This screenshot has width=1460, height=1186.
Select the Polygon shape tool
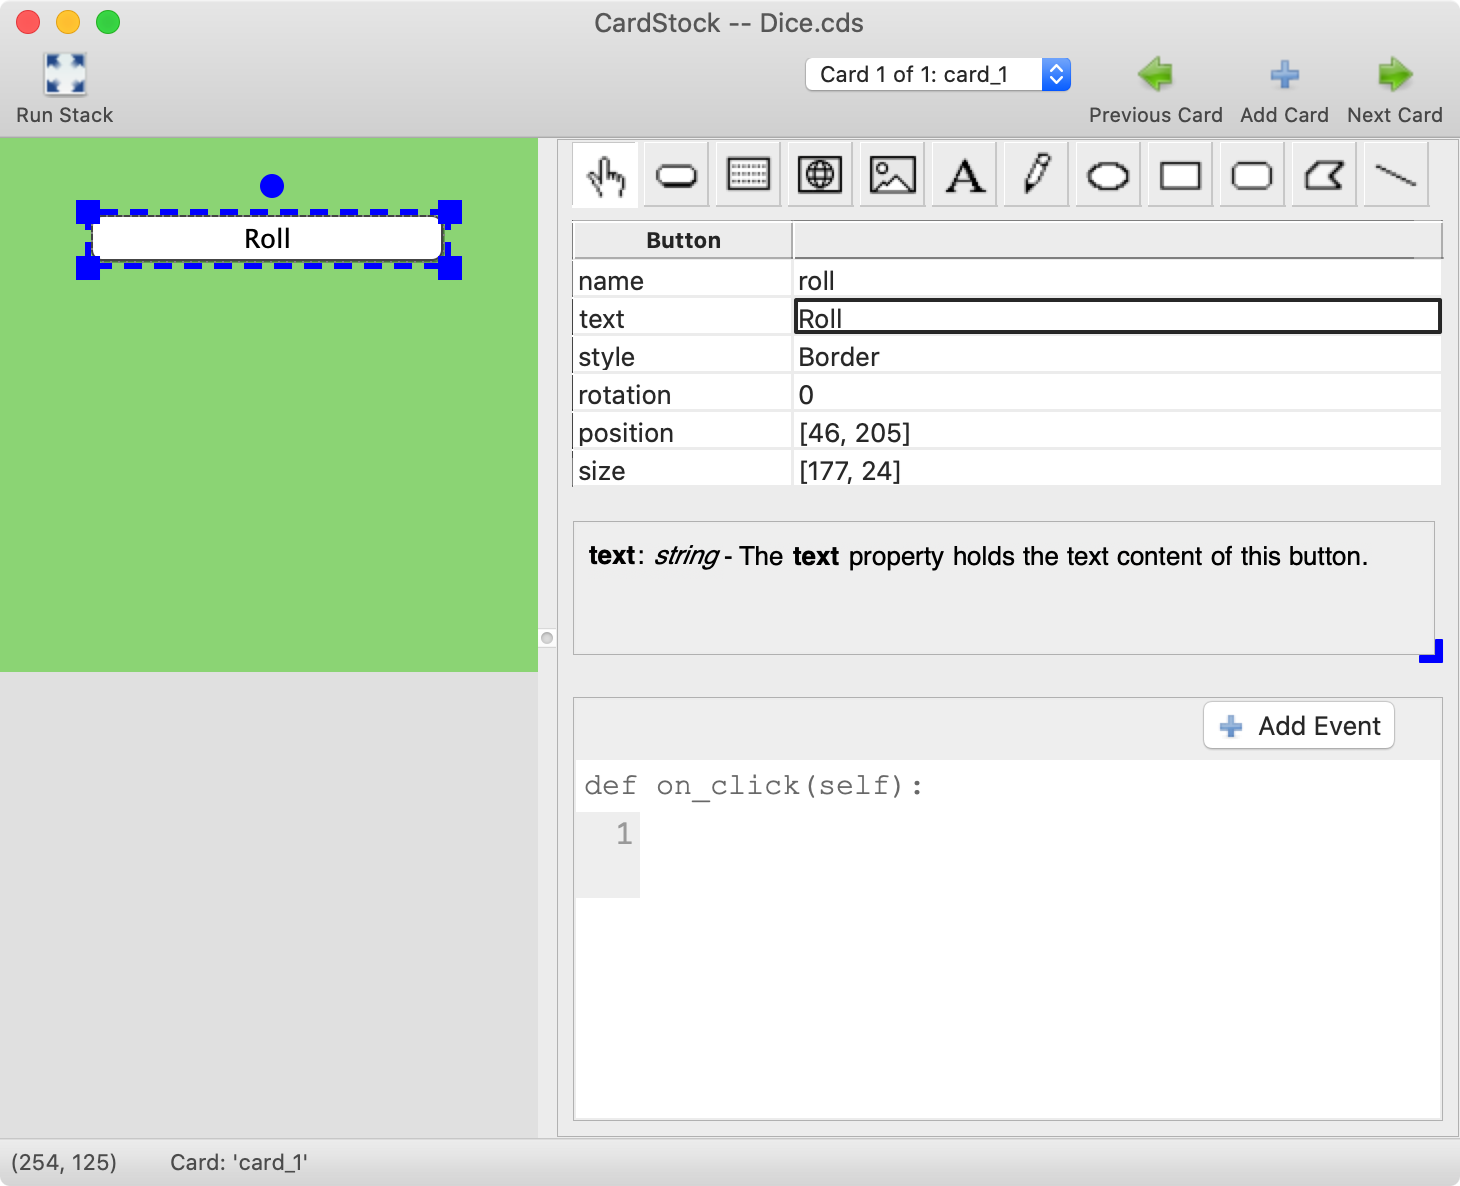coord(1324,176)
